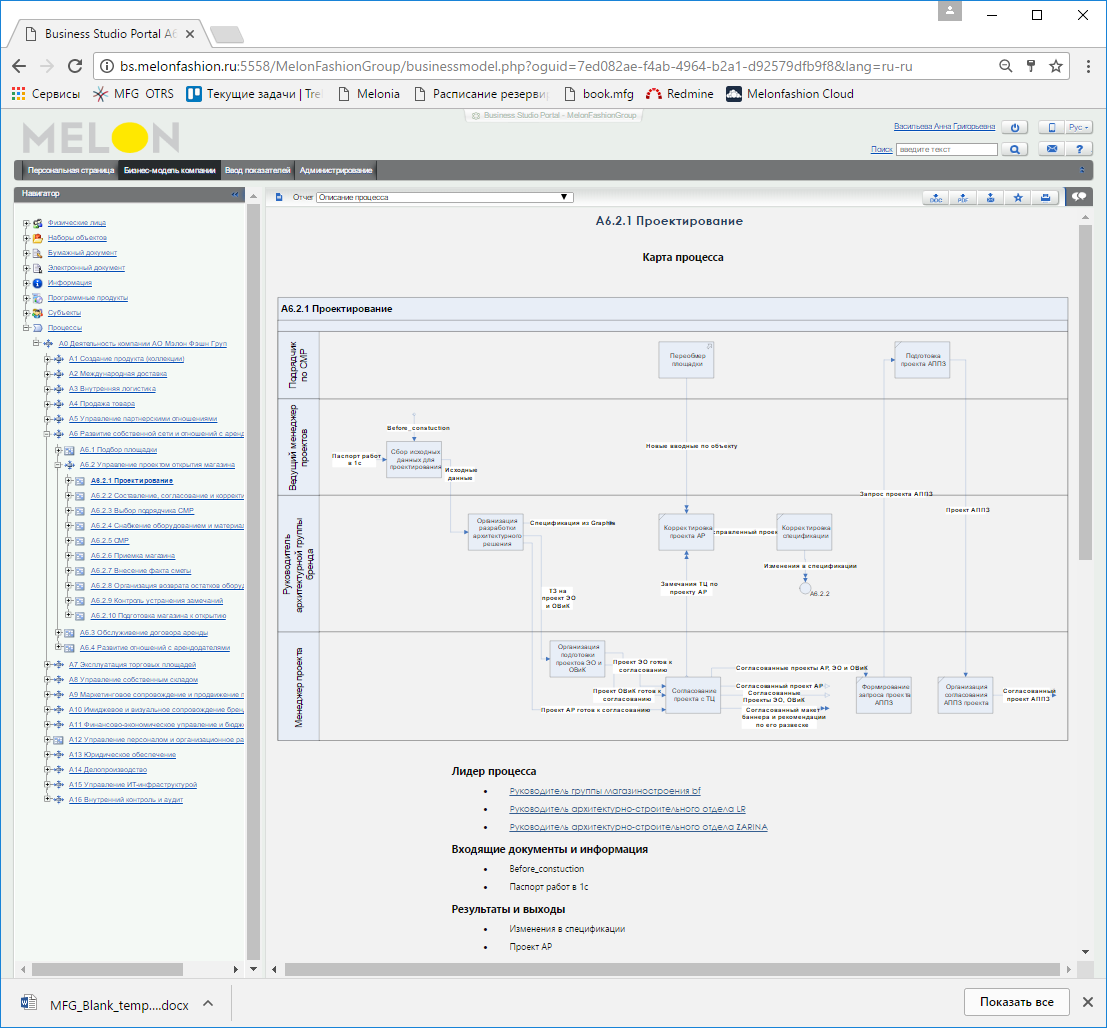1107x1028 pixels.
Task: Print the process report
Action: click(x=1045, y=197)
